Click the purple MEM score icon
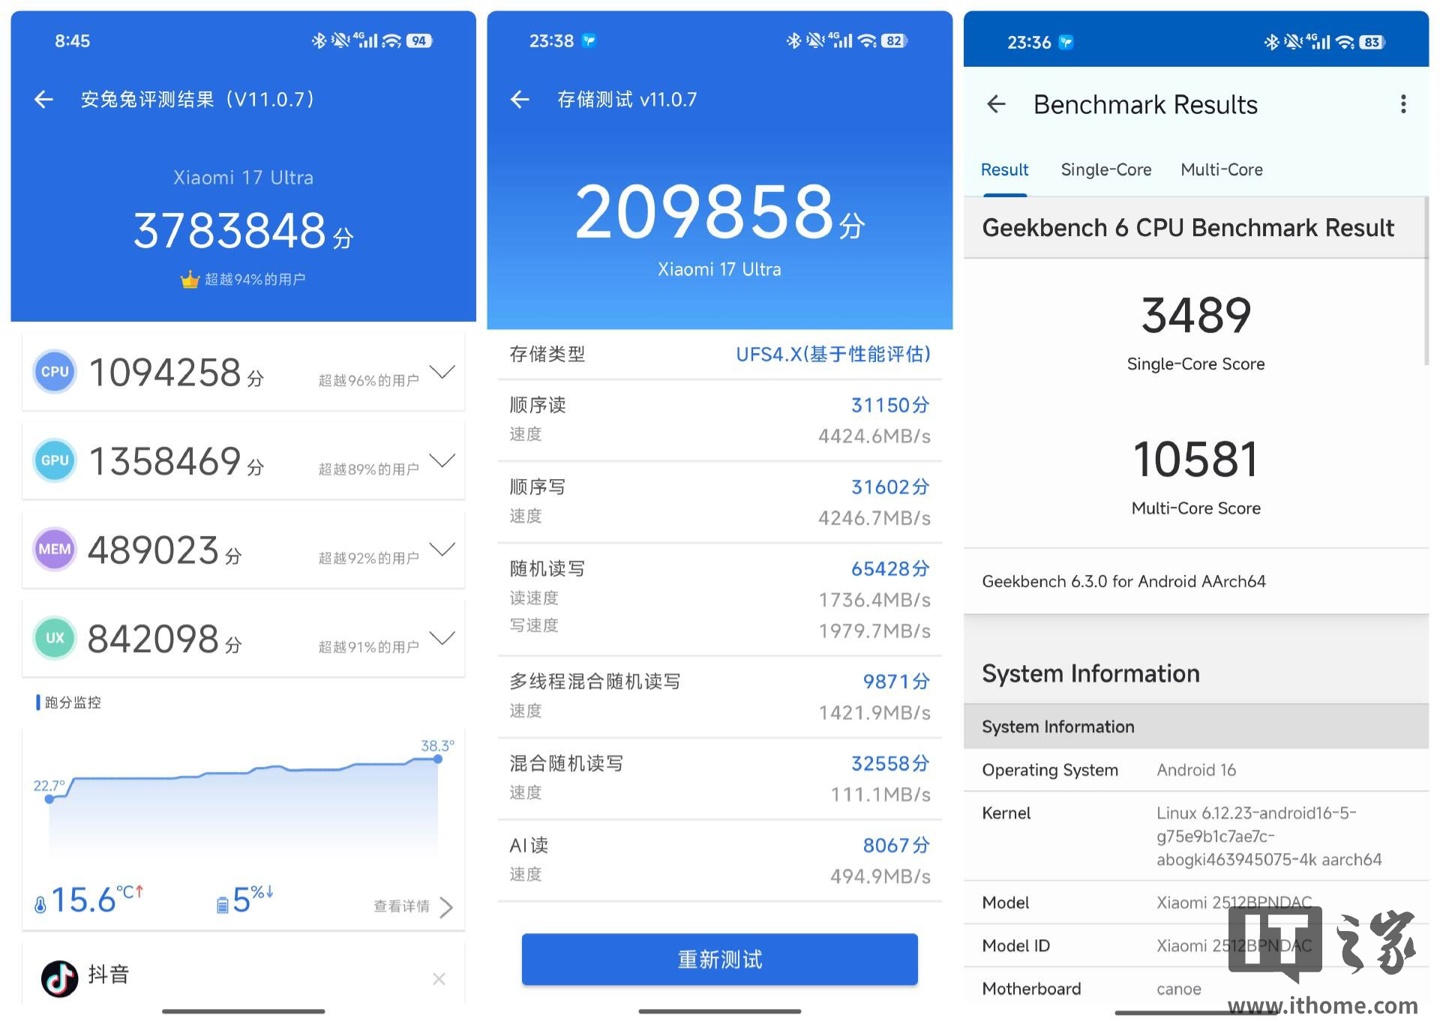 (x=55, y=549)
